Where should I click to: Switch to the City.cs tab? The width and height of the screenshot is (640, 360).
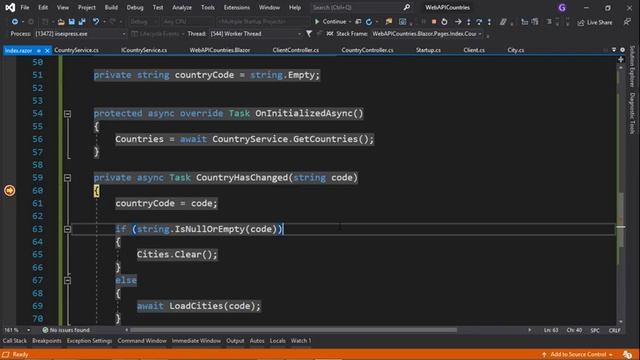516,50
